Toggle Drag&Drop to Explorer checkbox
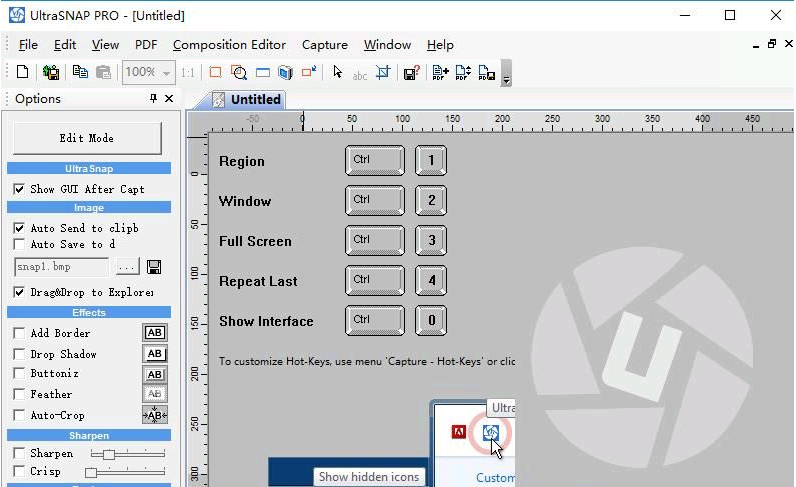 pyautogui.click(x=19, y=292)
